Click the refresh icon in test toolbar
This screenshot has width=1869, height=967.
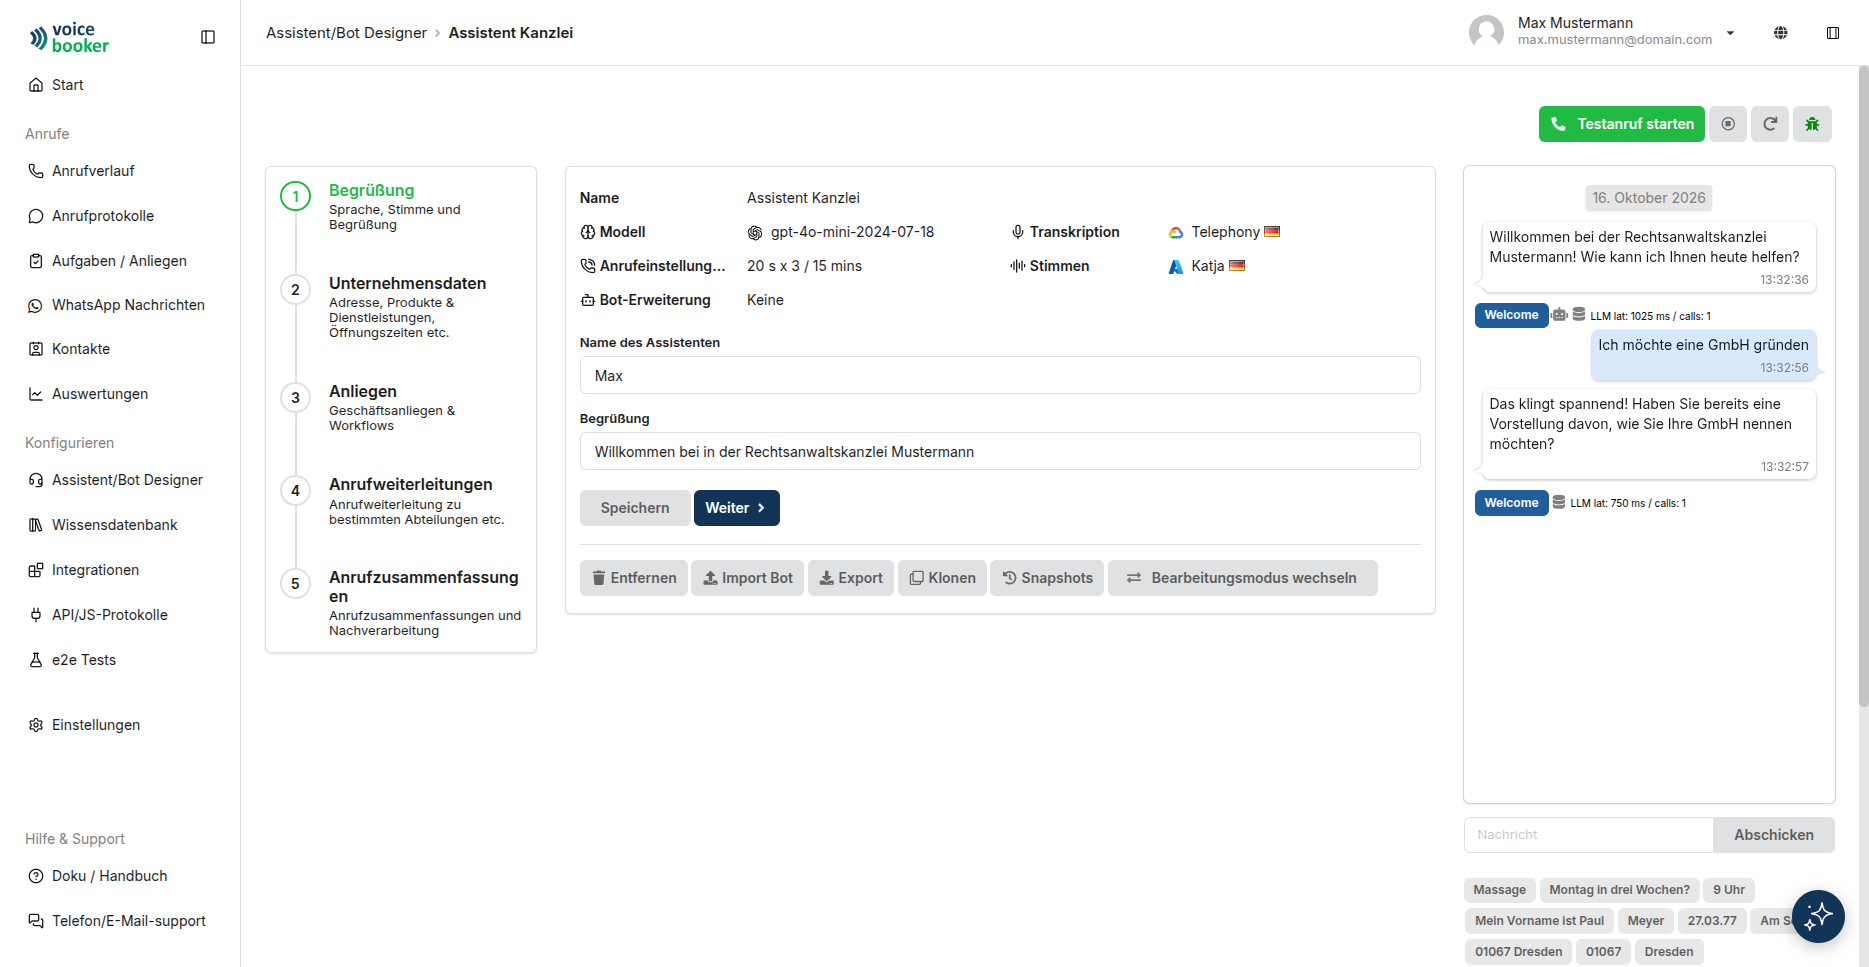[1770, 124]
